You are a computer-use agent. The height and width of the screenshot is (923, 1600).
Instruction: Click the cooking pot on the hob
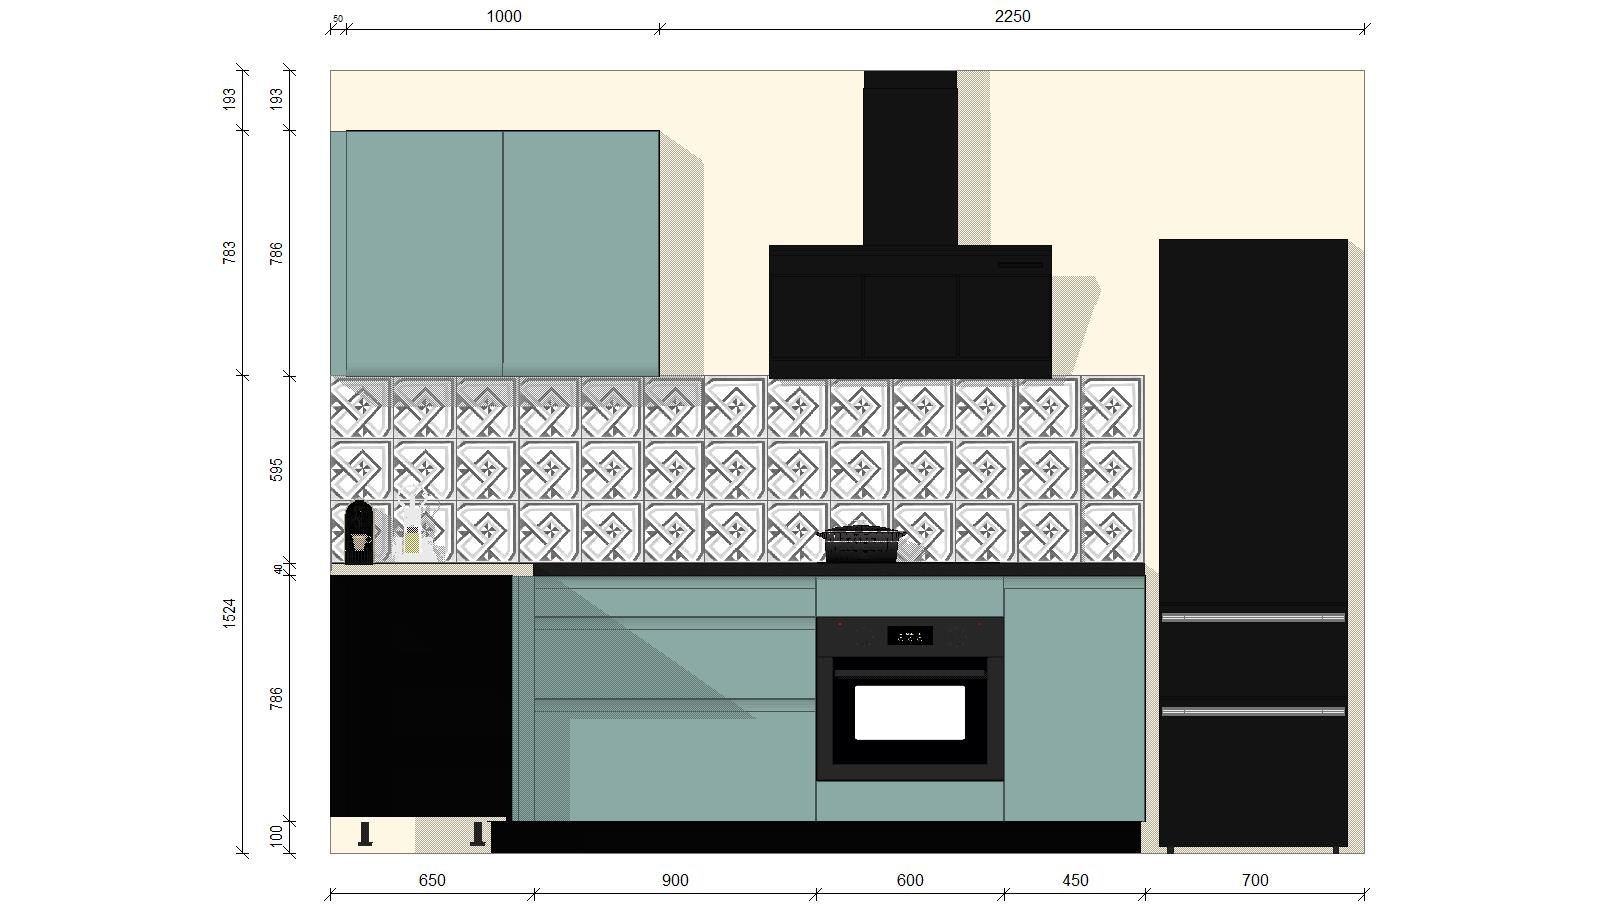pos(860,545)
